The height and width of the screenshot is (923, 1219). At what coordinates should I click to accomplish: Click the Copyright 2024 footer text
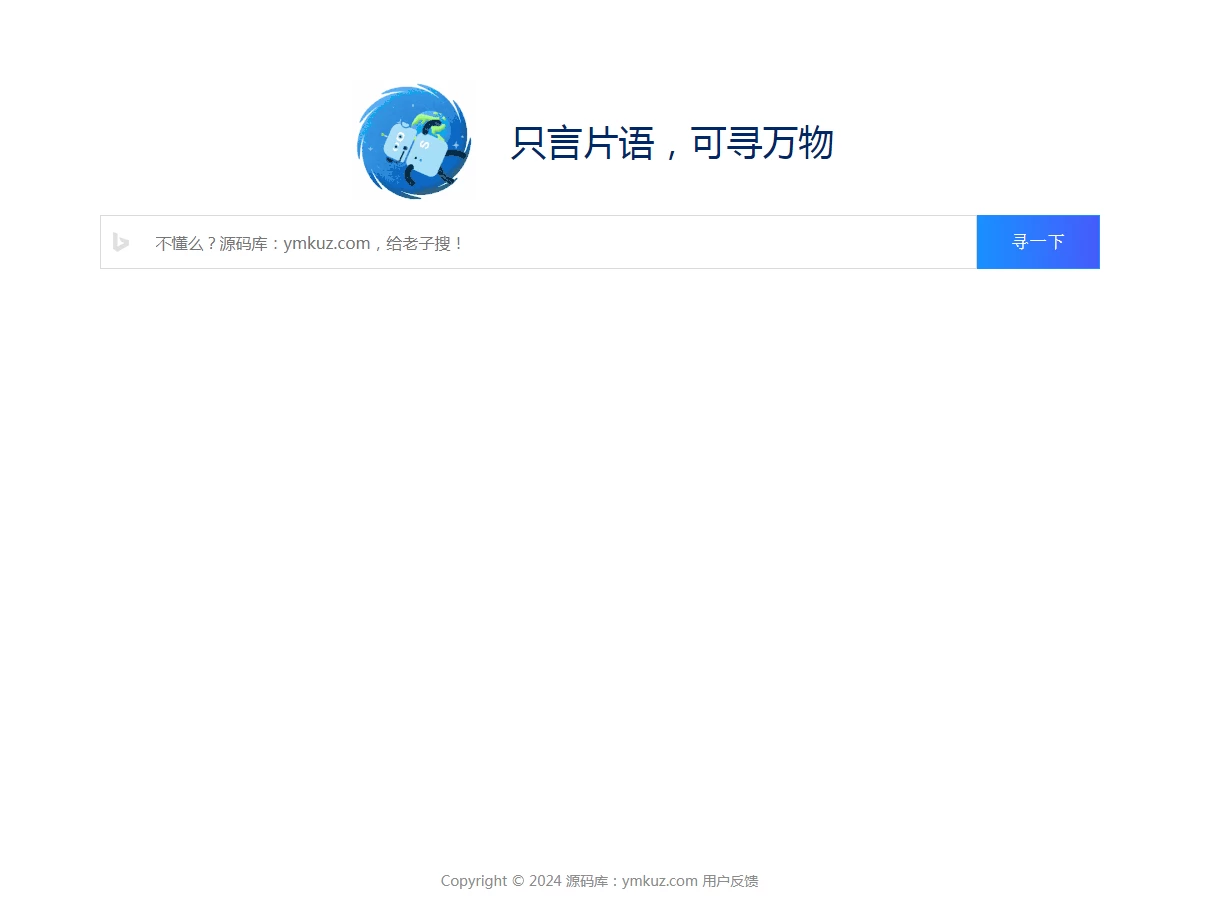pyautogui.click(x=500, y=881)
